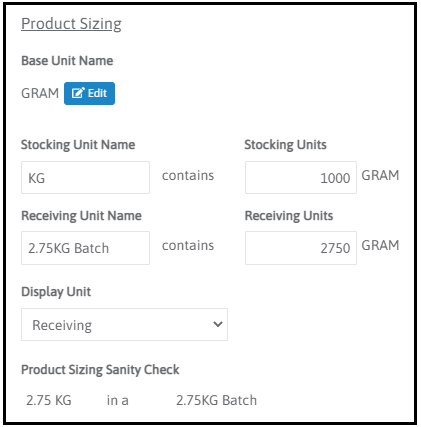Click the Stocking Units label
The height and width of the screenshot is (427, 421).
[285, 145]
